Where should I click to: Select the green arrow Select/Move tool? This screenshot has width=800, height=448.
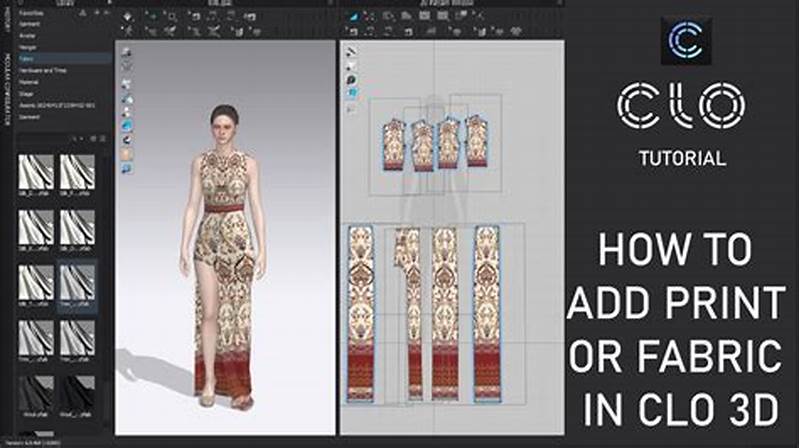[152, 17]
